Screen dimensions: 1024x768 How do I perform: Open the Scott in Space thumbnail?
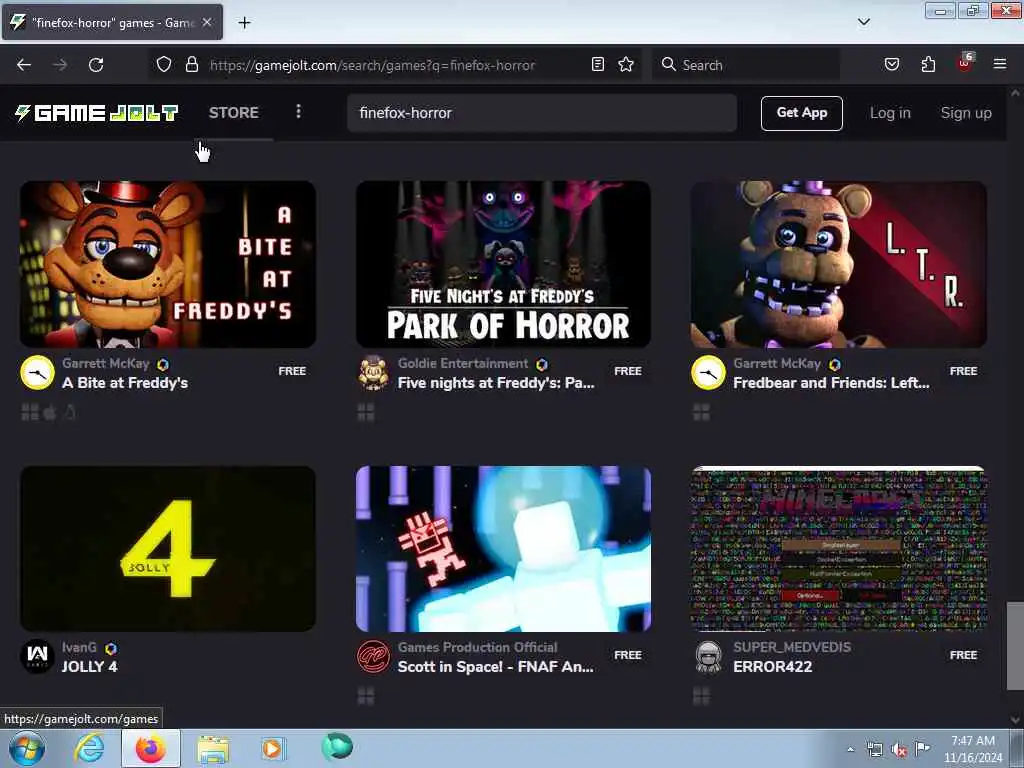[503, 549]
